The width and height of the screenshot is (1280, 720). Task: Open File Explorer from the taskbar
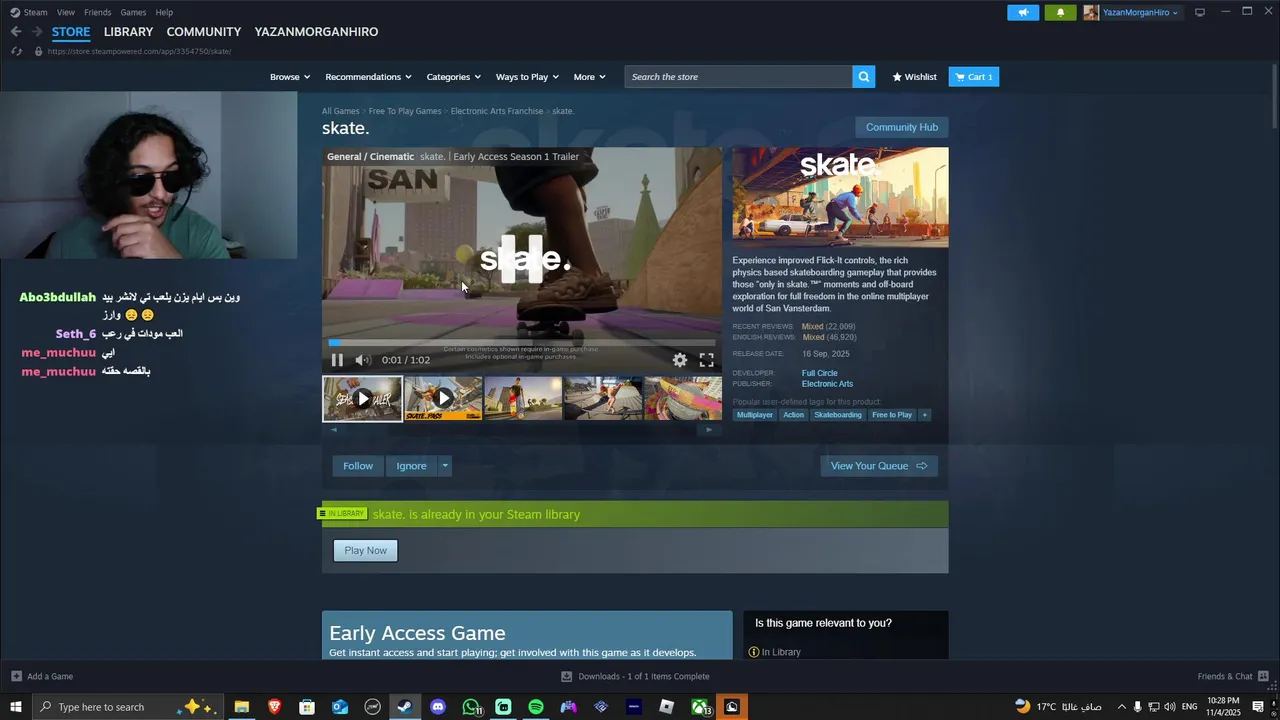241,707
